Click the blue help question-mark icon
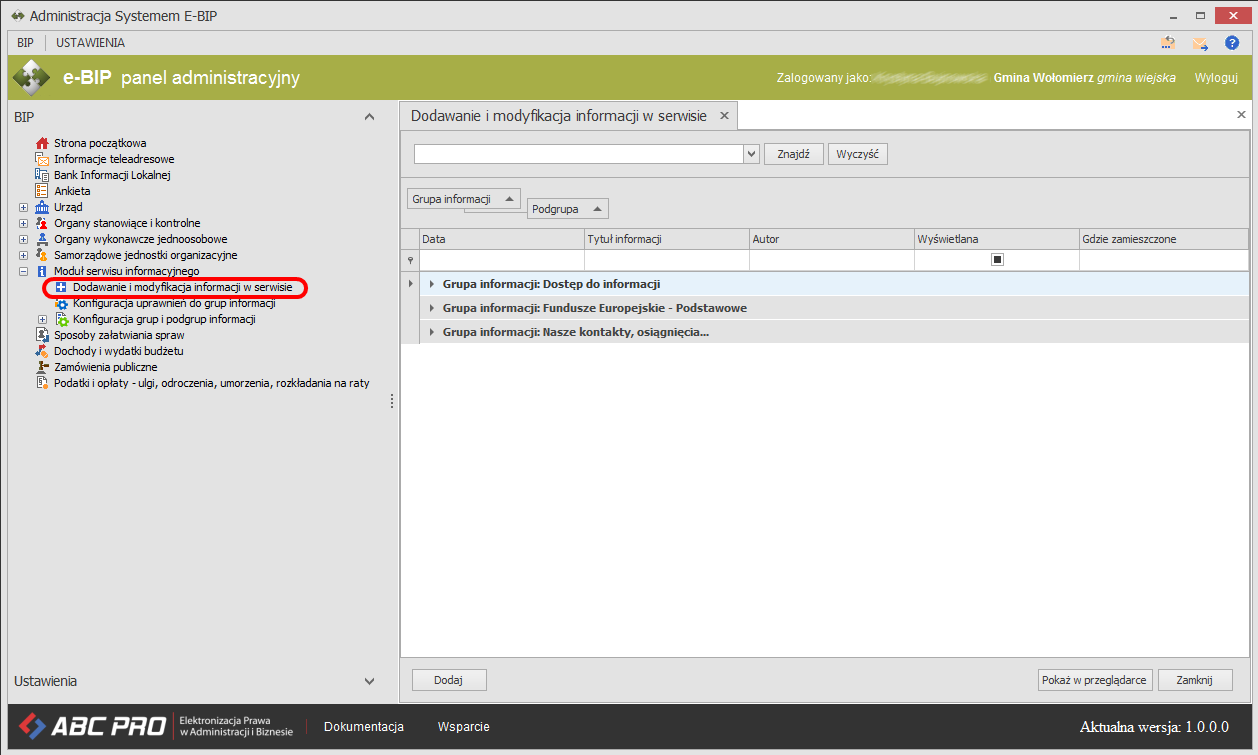This screenshot has height=755, width=1258. [x=1232, y=43]
